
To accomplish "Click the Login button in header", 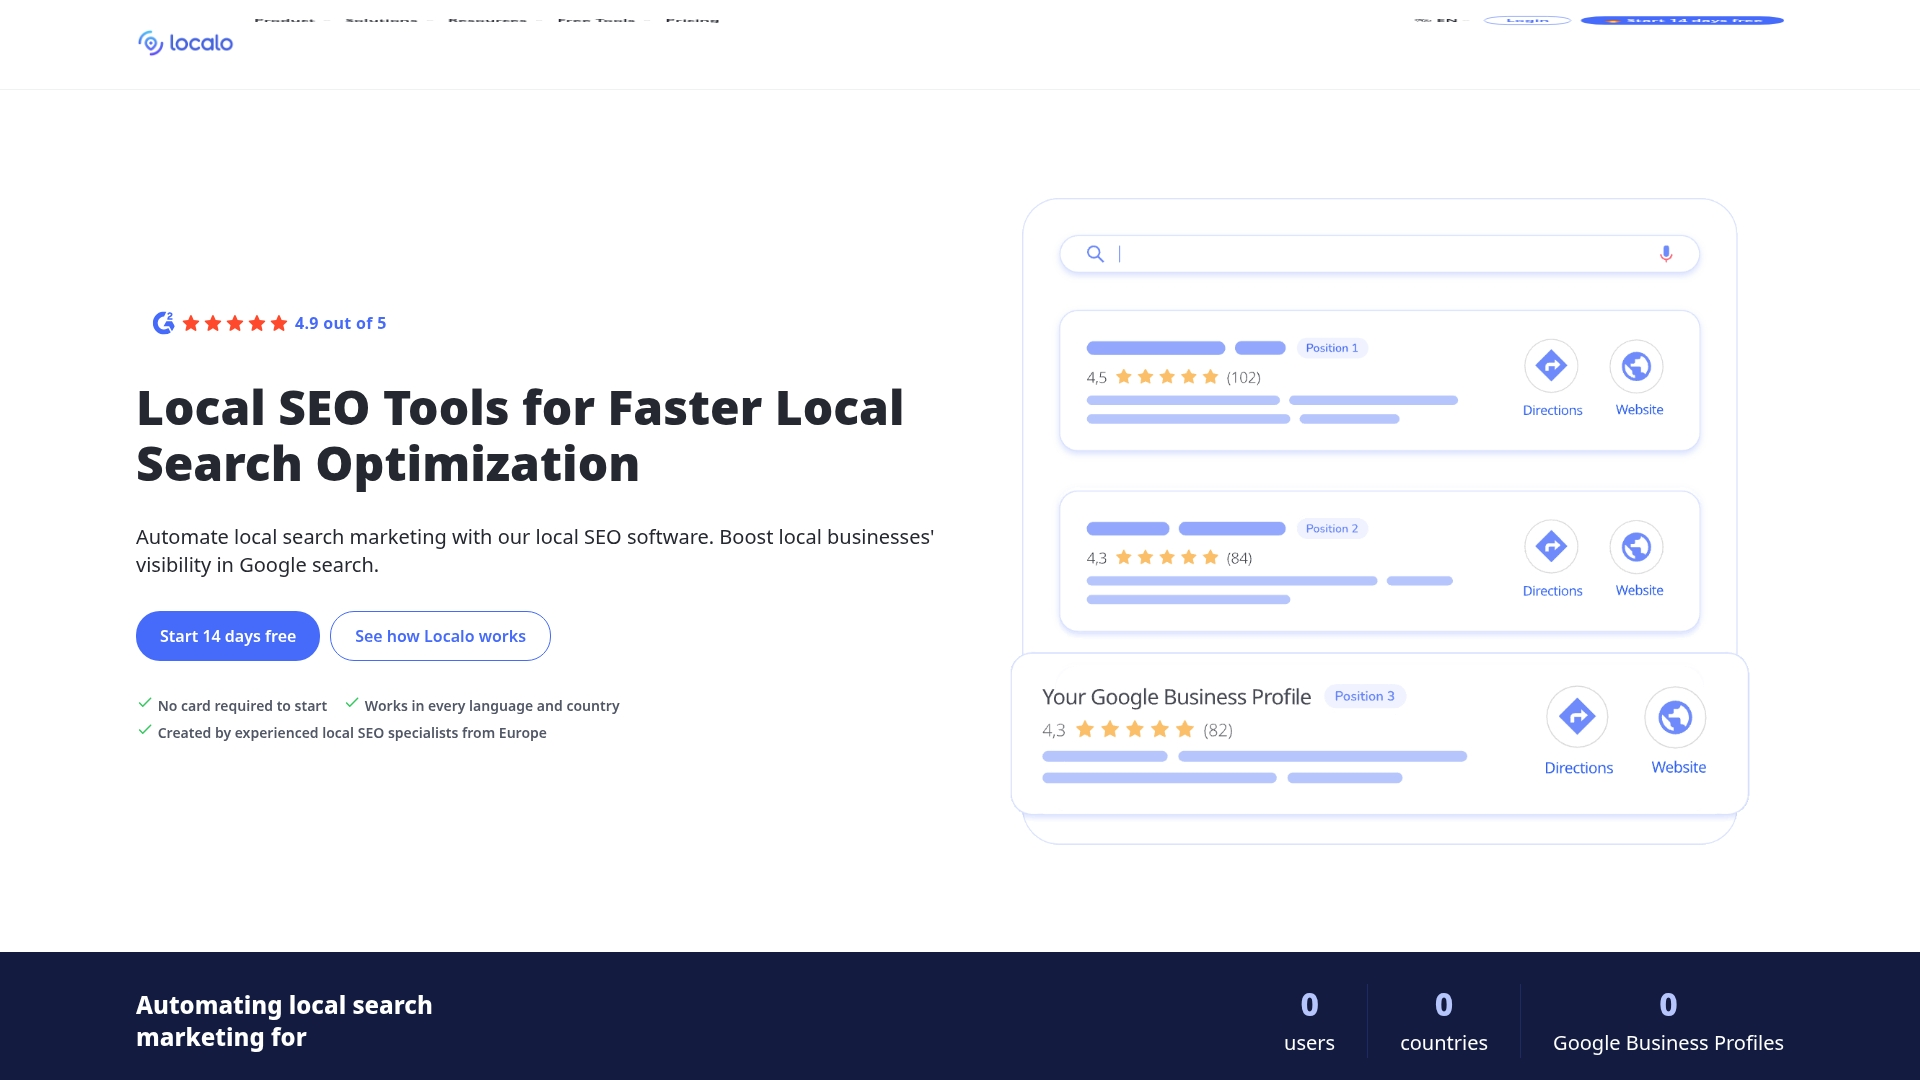I will tap(1527, 20).
